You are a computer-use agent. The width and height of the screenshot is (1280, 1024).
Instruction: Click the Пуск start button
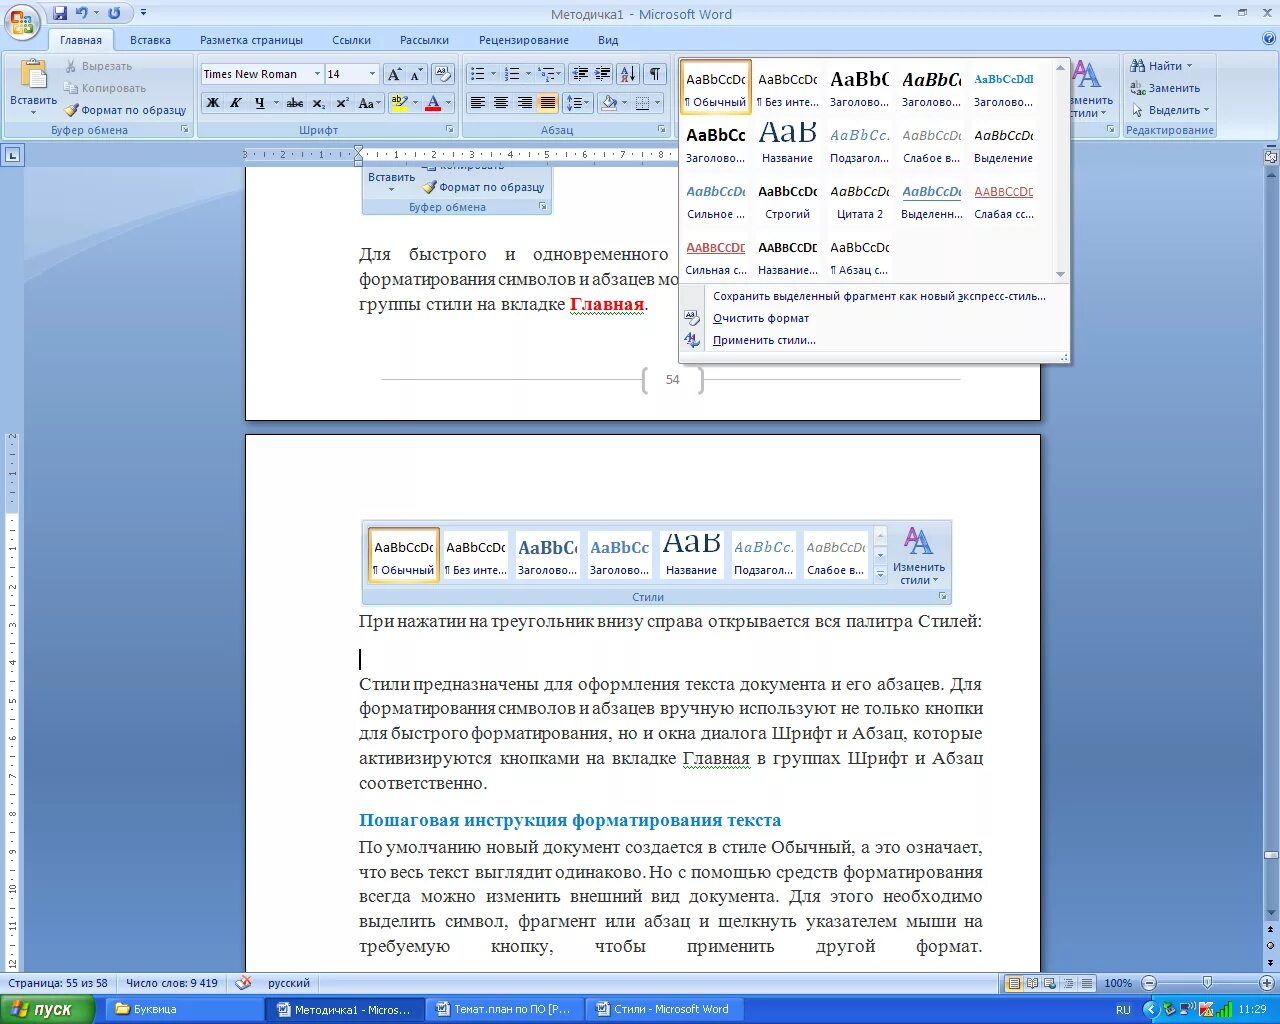[48, 1009]
